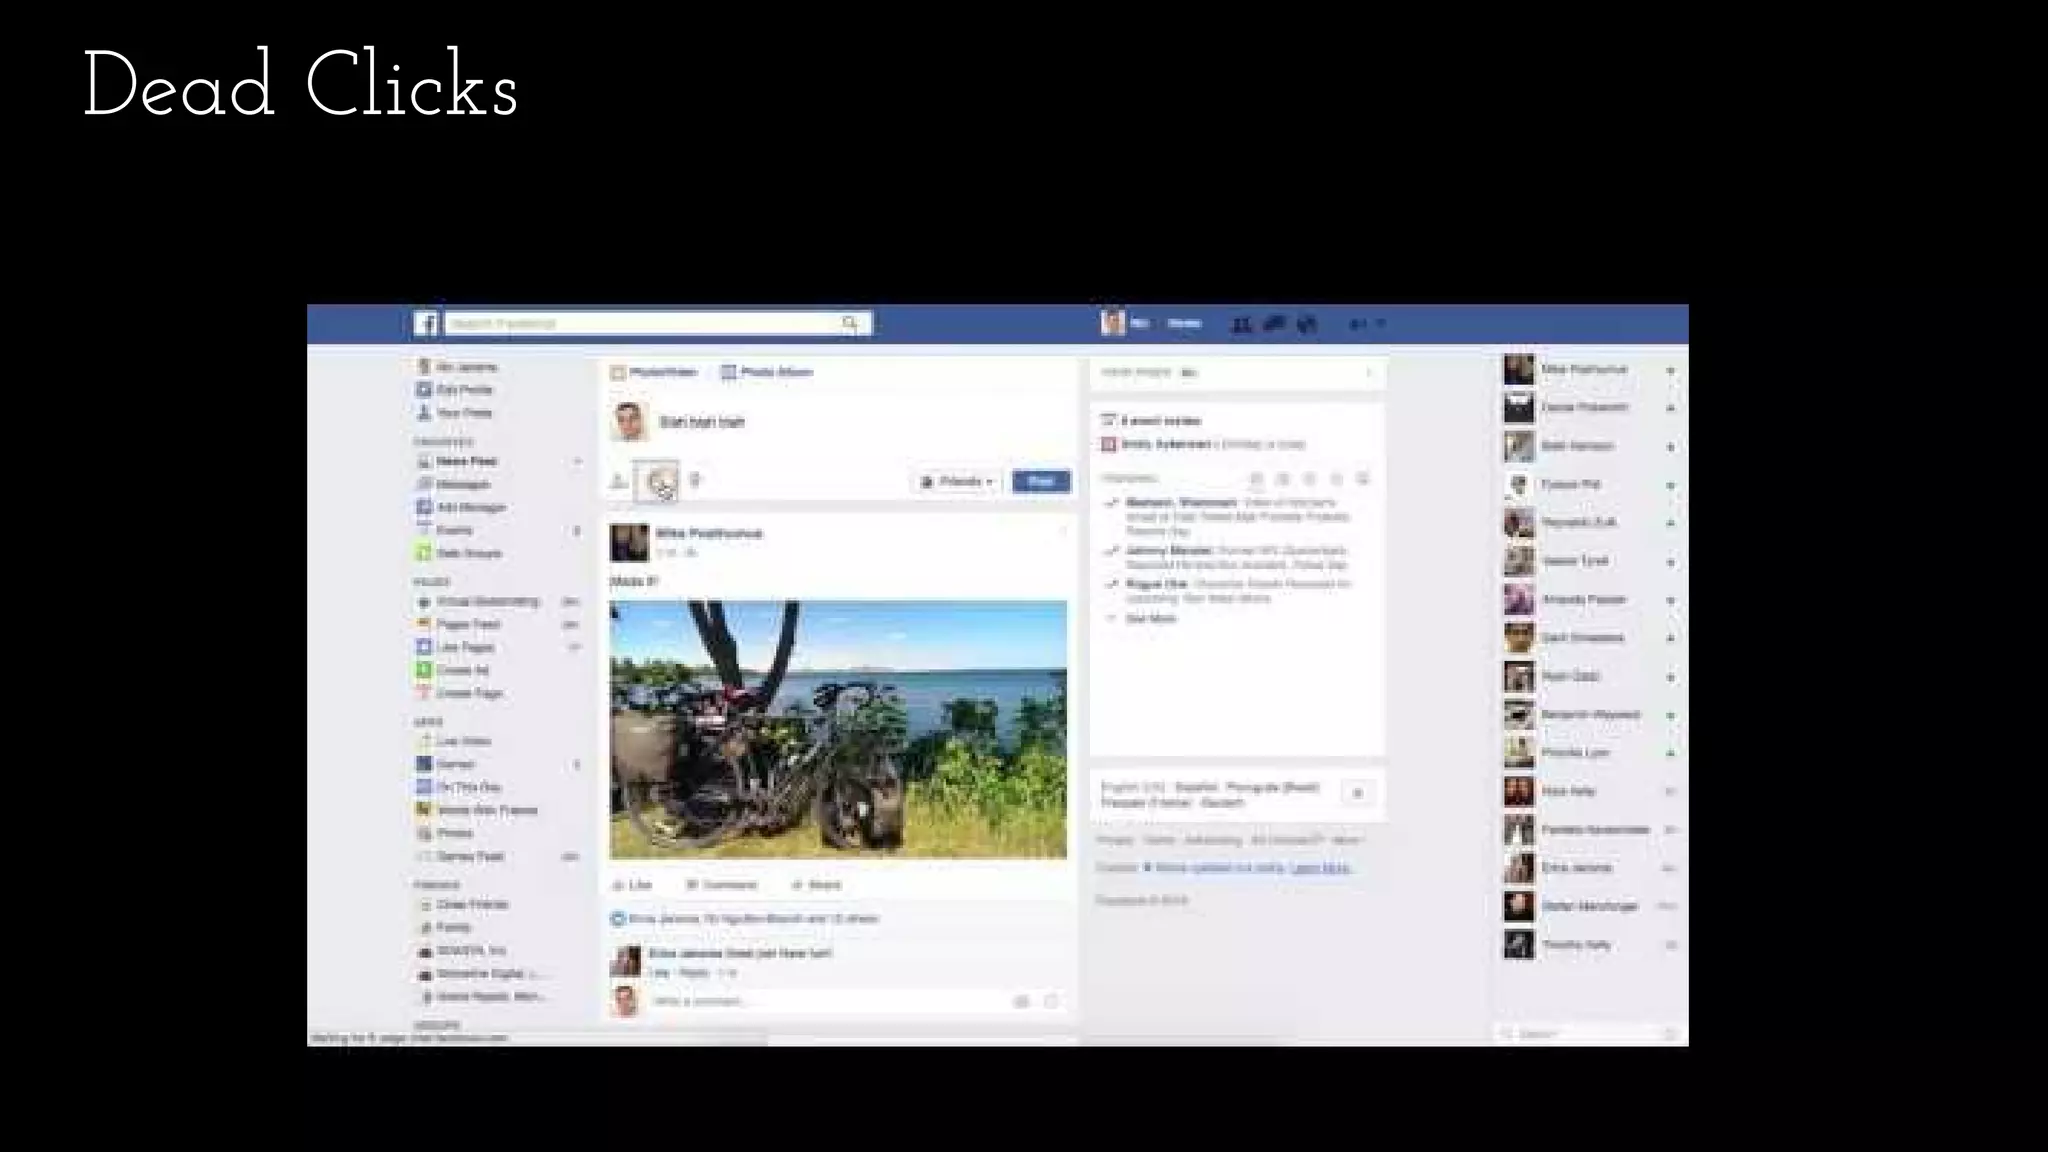
Task: Click the feeling/activity smiley icon in the composer
Action: (x=657, y=481)
